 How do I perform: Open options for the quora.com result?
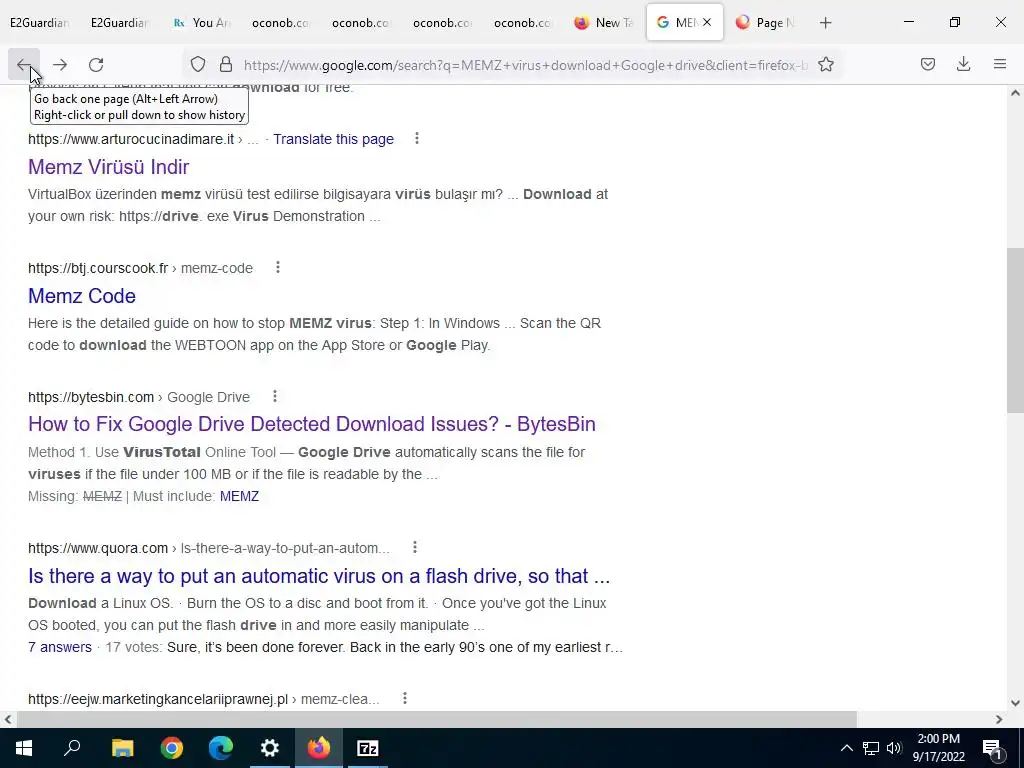(x=415, y=548)
